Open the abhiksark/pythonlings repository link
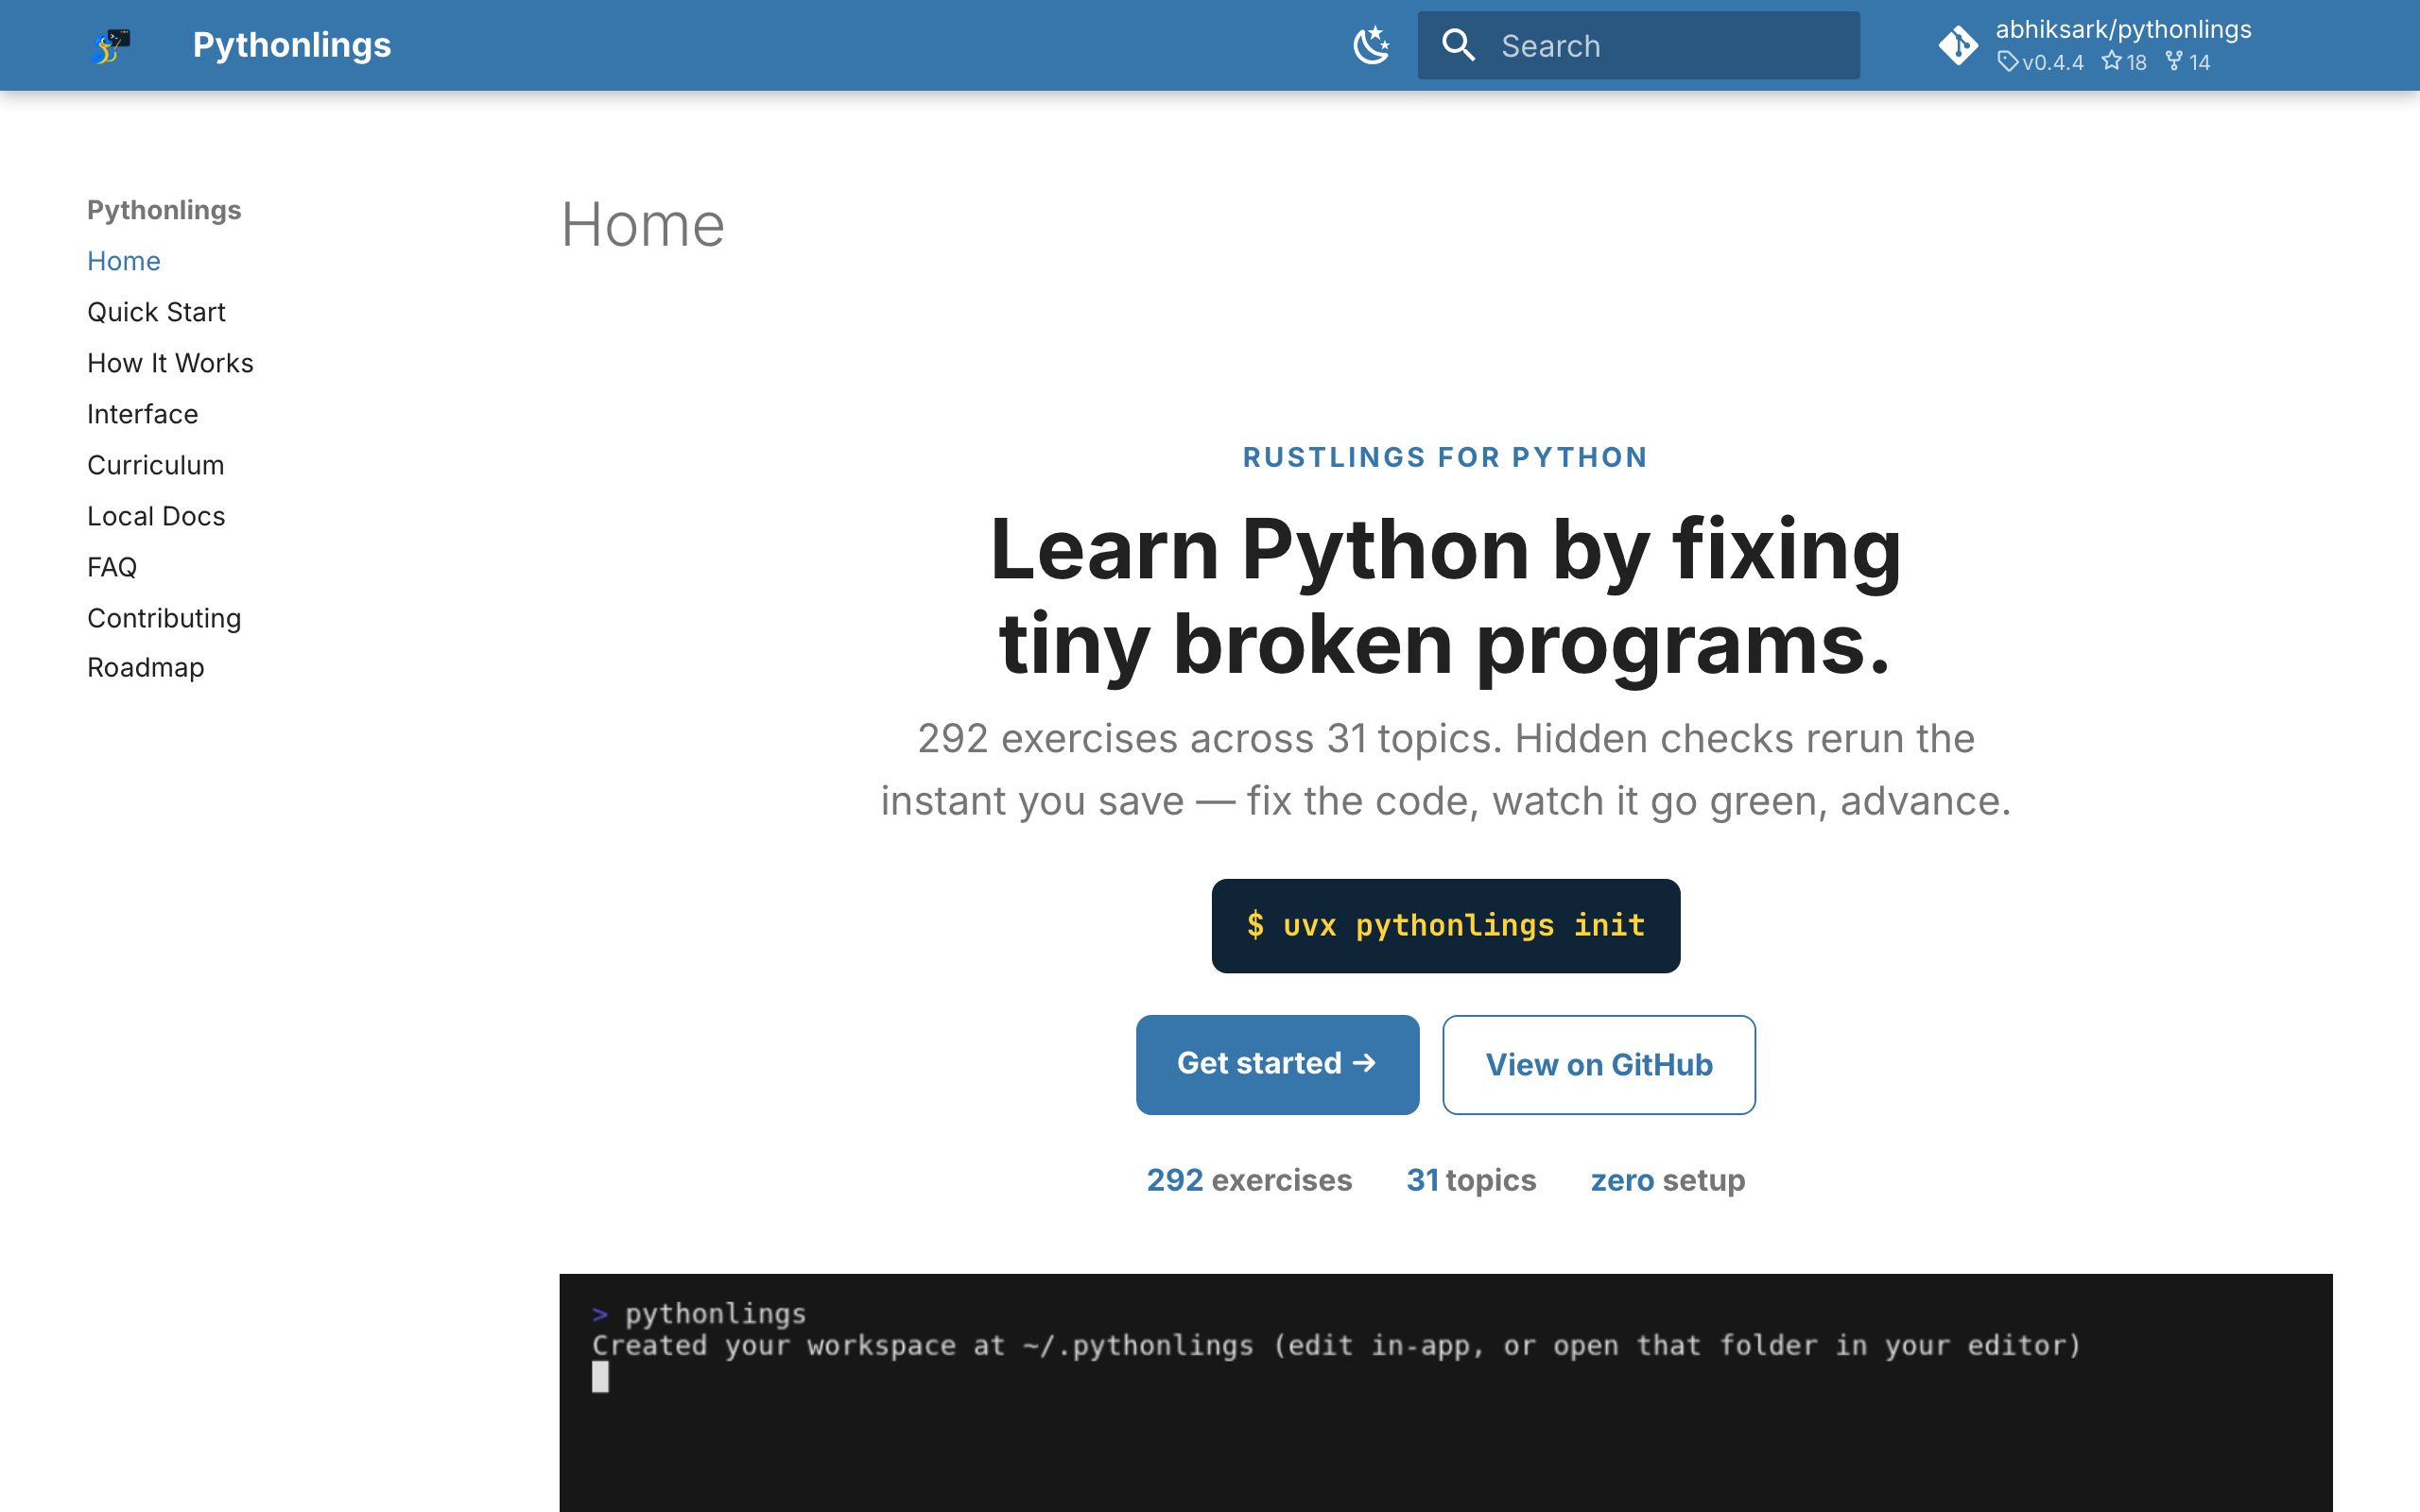The image size is (2420, 1512). (x=2123, y=30)
